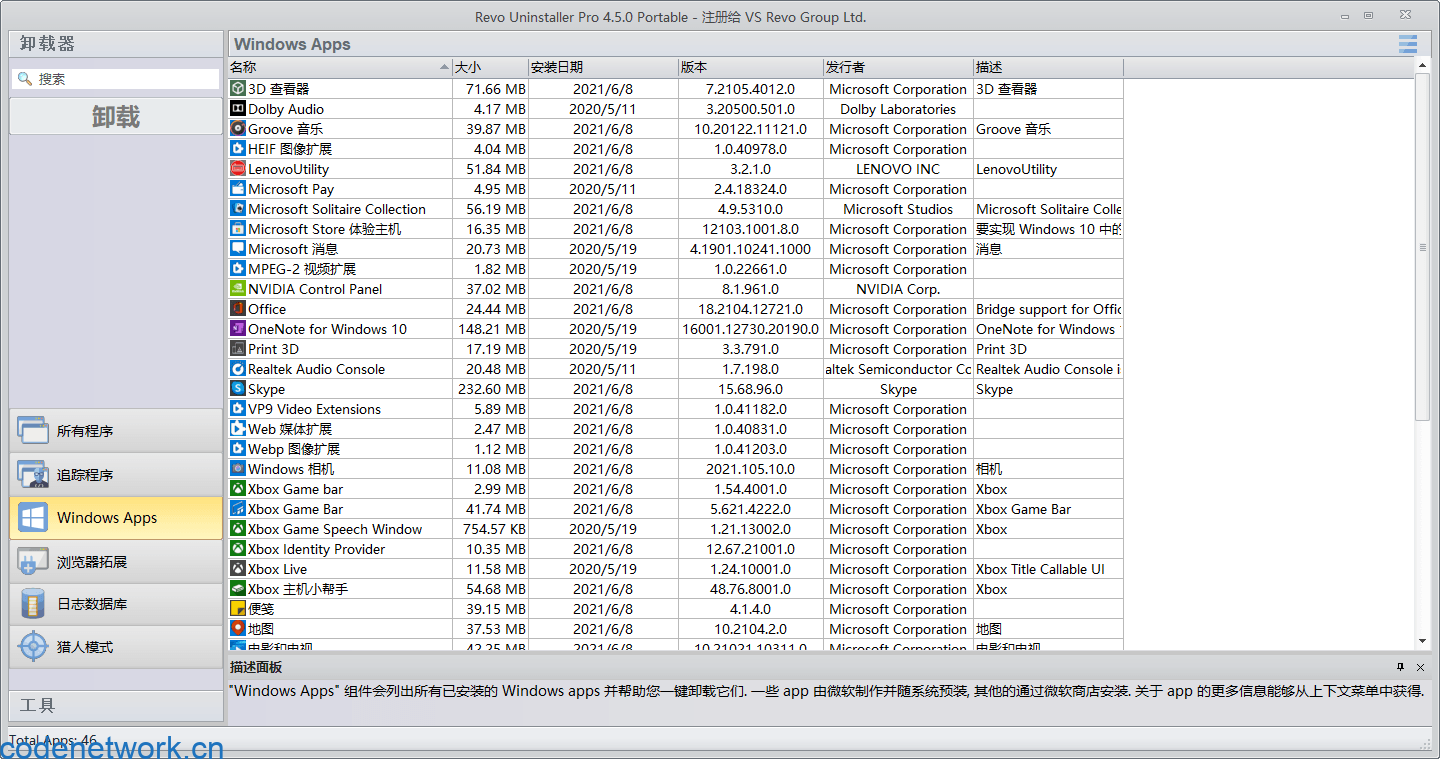1440x759 pixels.
Task: Select the Xbox Game Speech Window row
Action: click(x=676, y=529)
